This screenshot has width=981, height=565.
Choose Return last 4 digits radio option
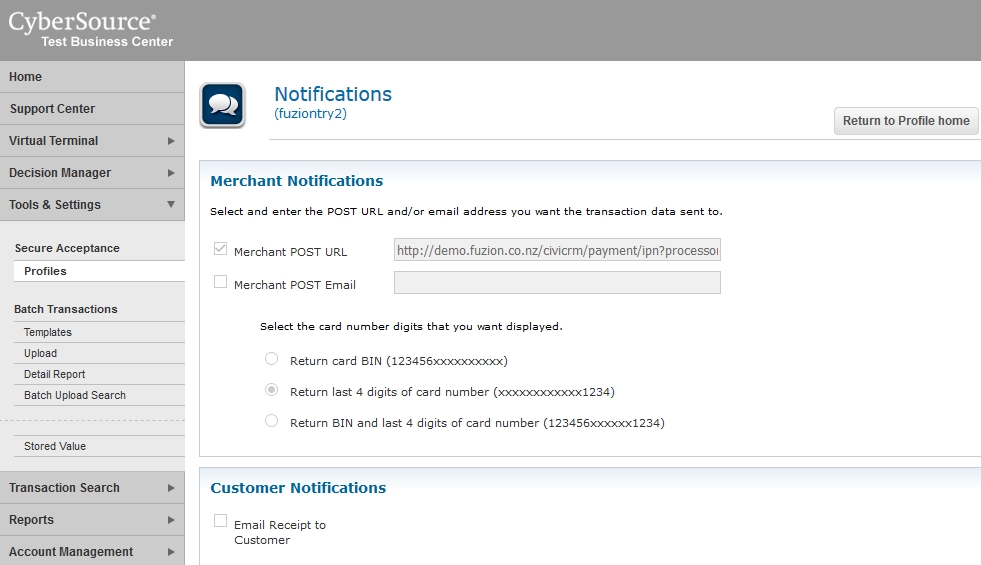click(x=271, y=390)
